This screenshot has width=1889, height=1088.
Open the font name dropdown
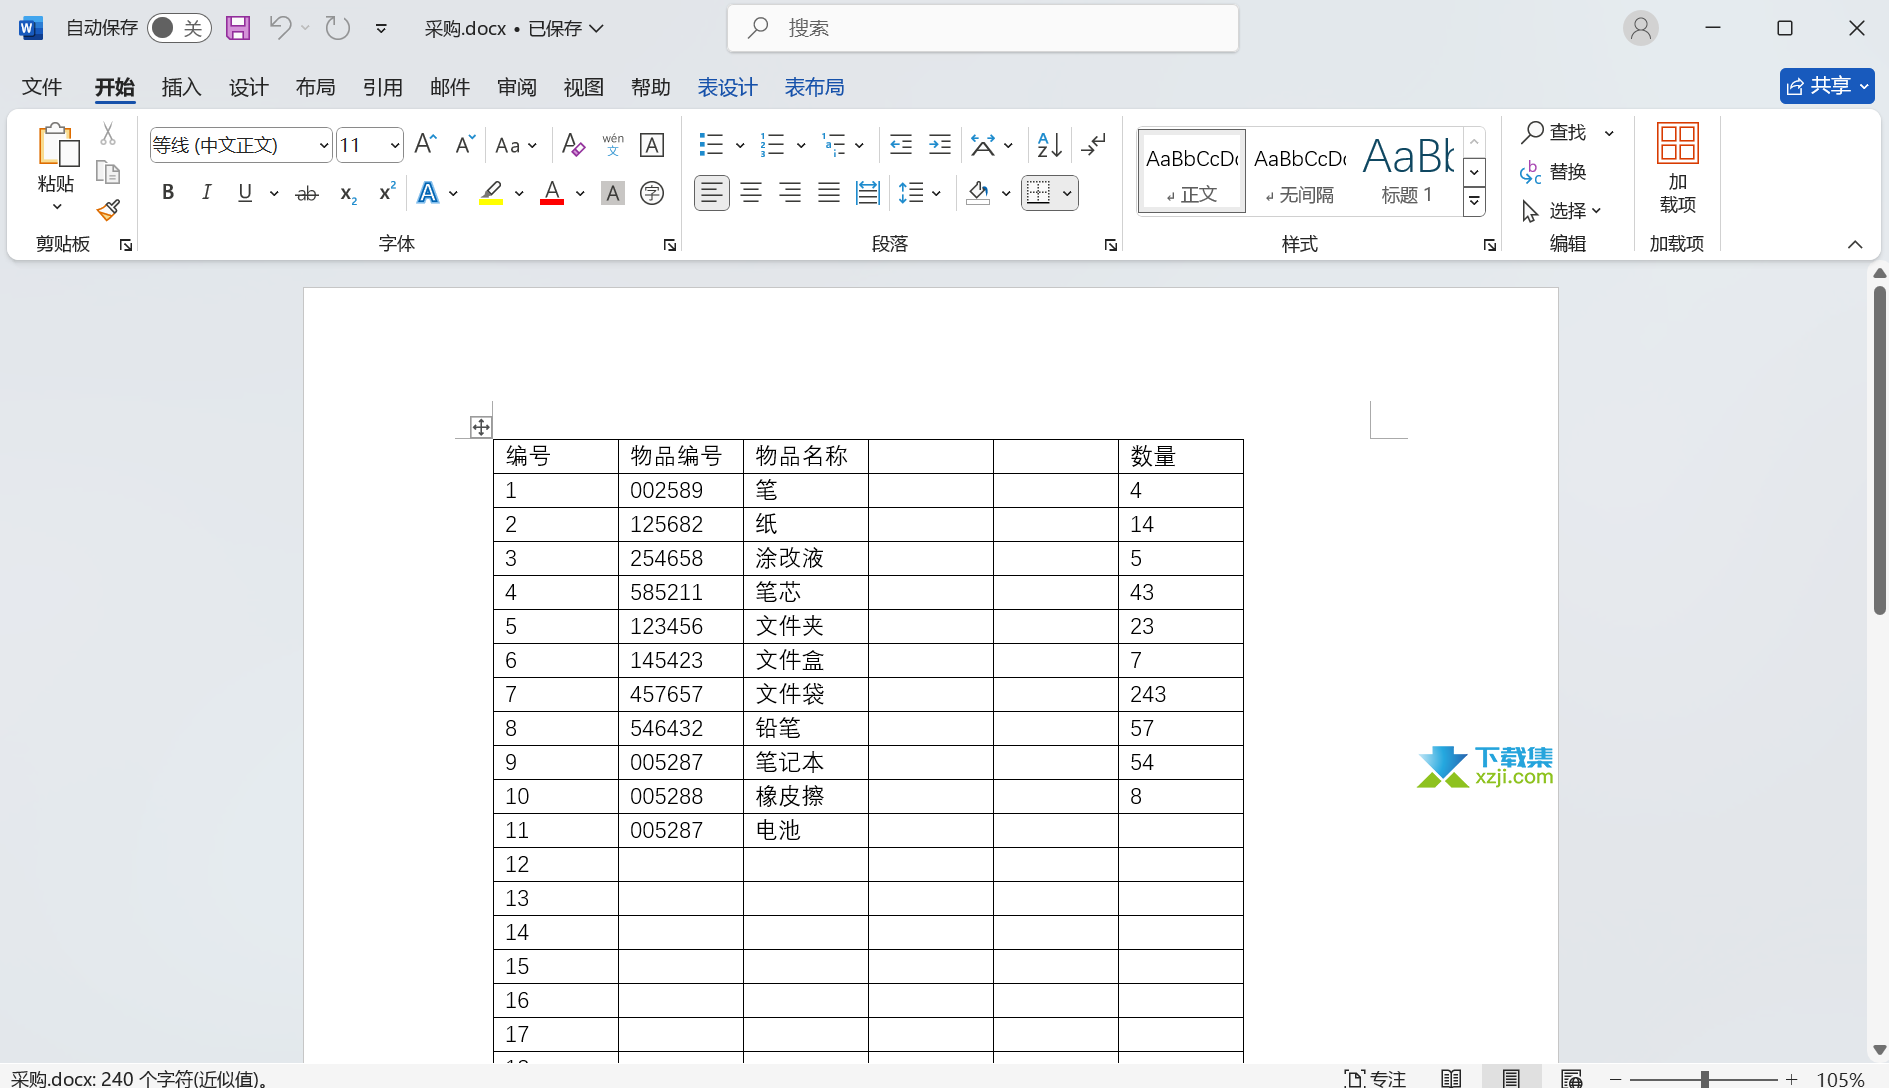click(323, 146)
